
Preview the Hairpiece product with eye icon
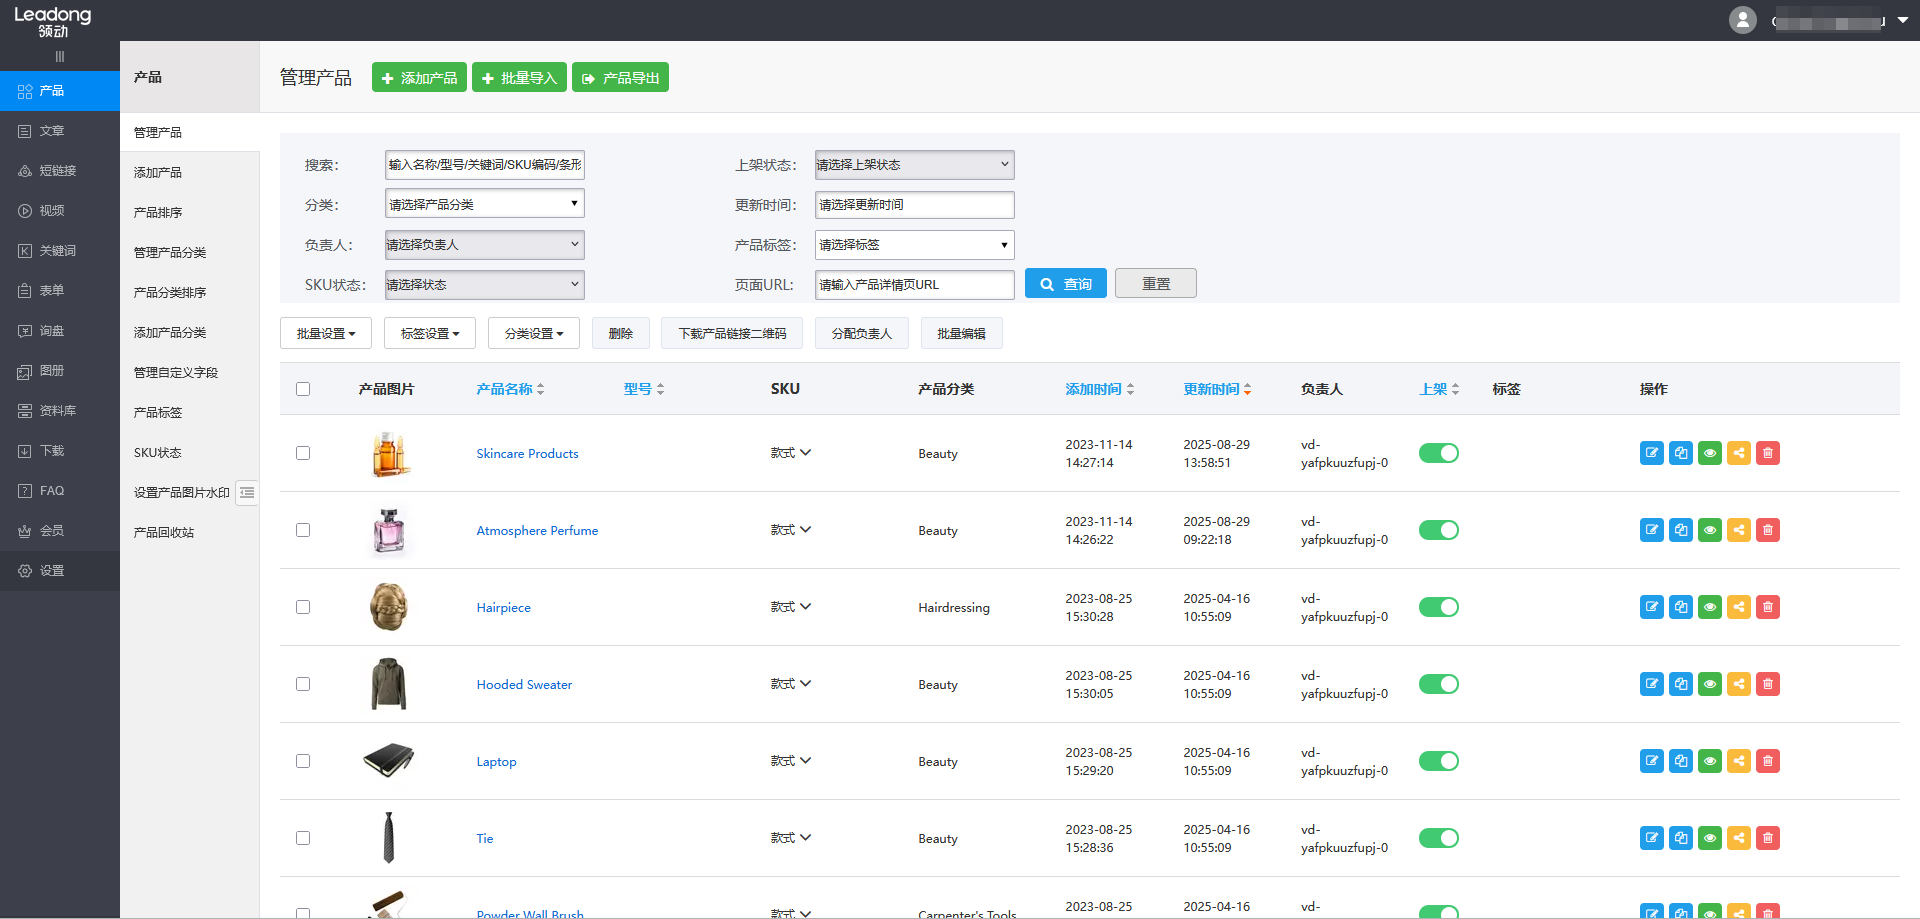[x=1710, y=607]
